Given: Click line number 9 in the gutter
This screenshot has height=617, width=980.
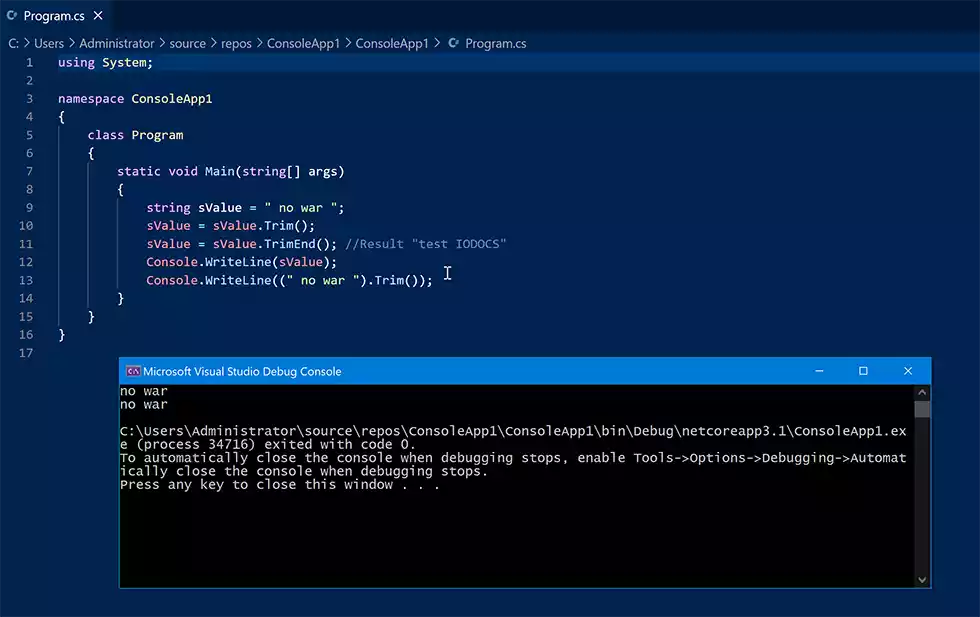Looking at the screenshot, I should coord(29,208).
